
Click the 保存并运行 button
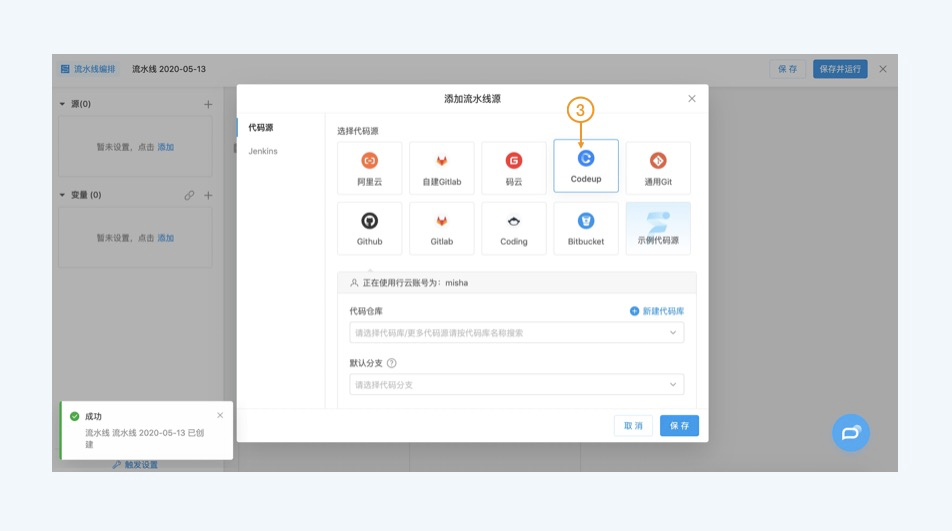tap(840, 69)
